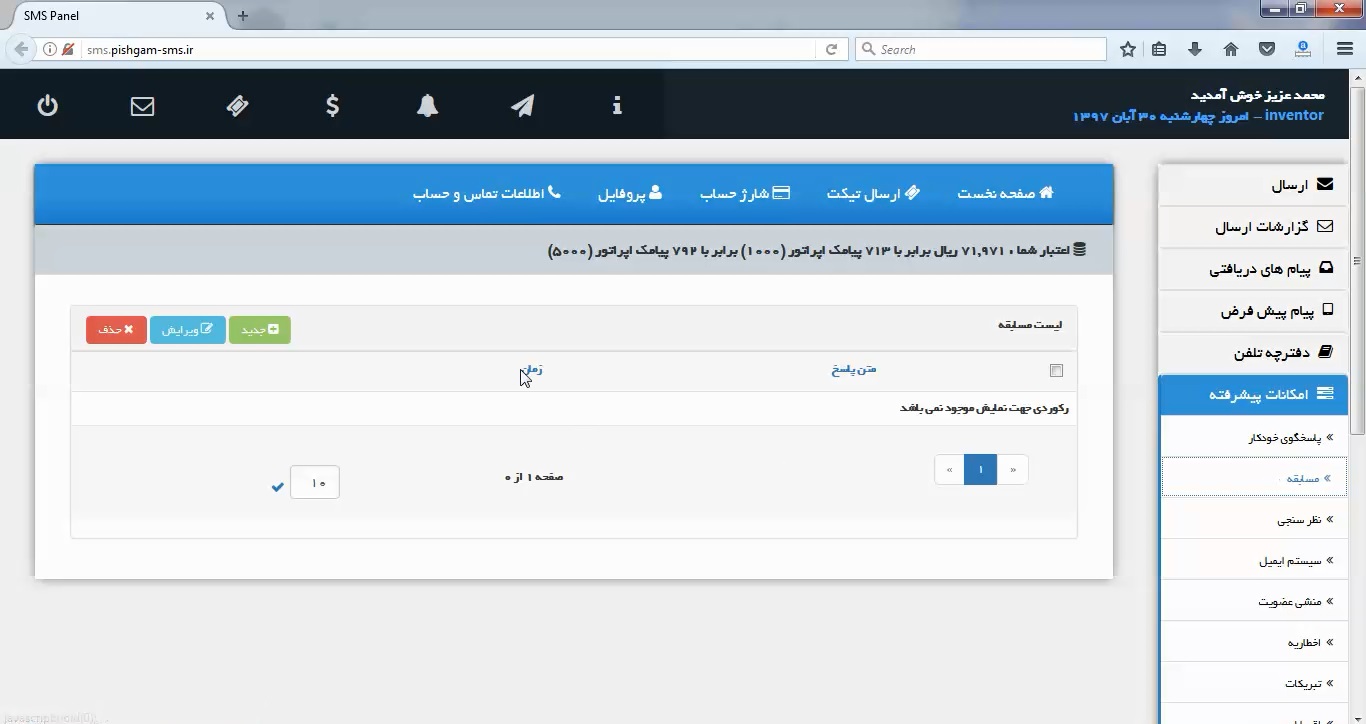Open a new browser tab
The image size is (1366, 724).
click(x=243, y=16)
